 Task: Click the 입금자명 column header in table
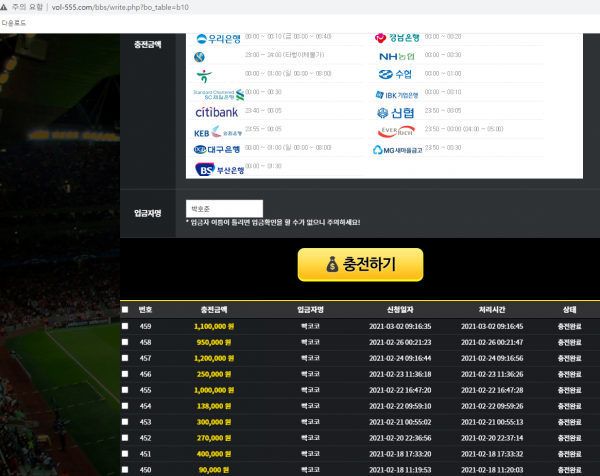coord(310,310)
